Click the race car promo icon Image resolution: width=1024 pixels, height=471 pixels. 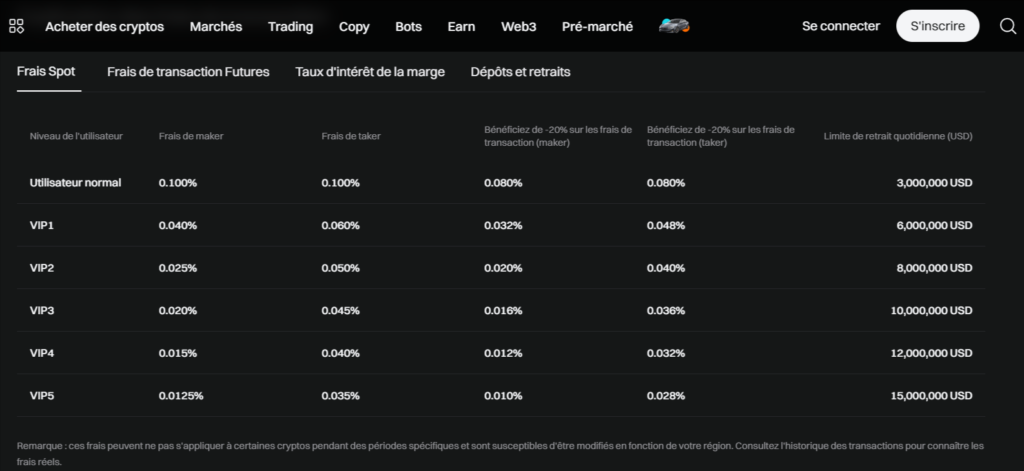675,26
